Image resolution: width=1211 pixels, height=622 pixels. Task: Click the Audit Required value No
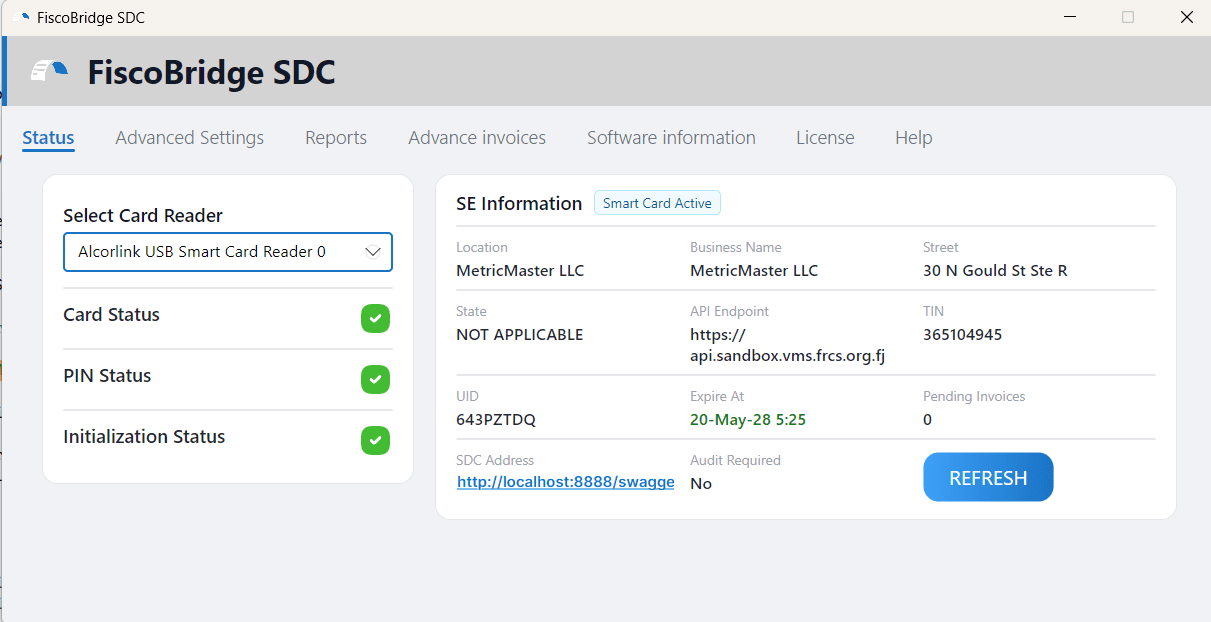click(701, 484)
